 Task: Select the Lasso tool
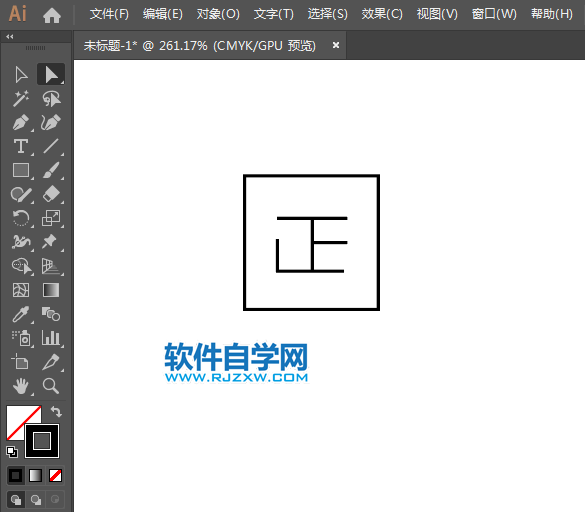[51, 99]
